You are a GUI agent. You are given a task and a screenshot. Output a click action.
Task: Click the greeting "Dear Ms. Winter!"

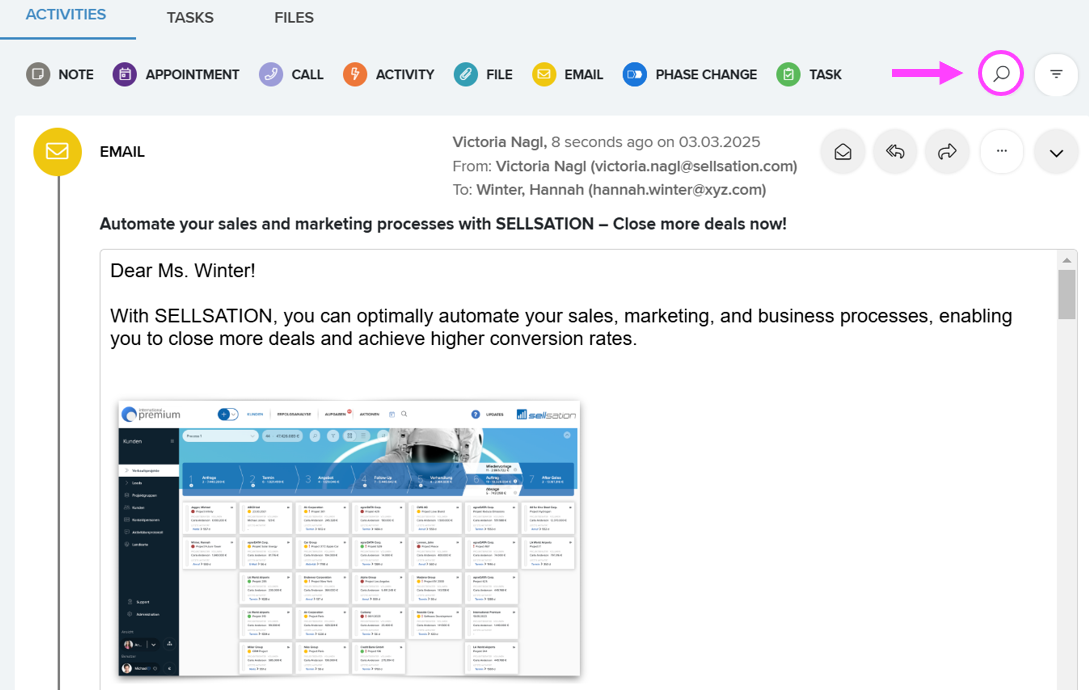click(x=183, y=271)
